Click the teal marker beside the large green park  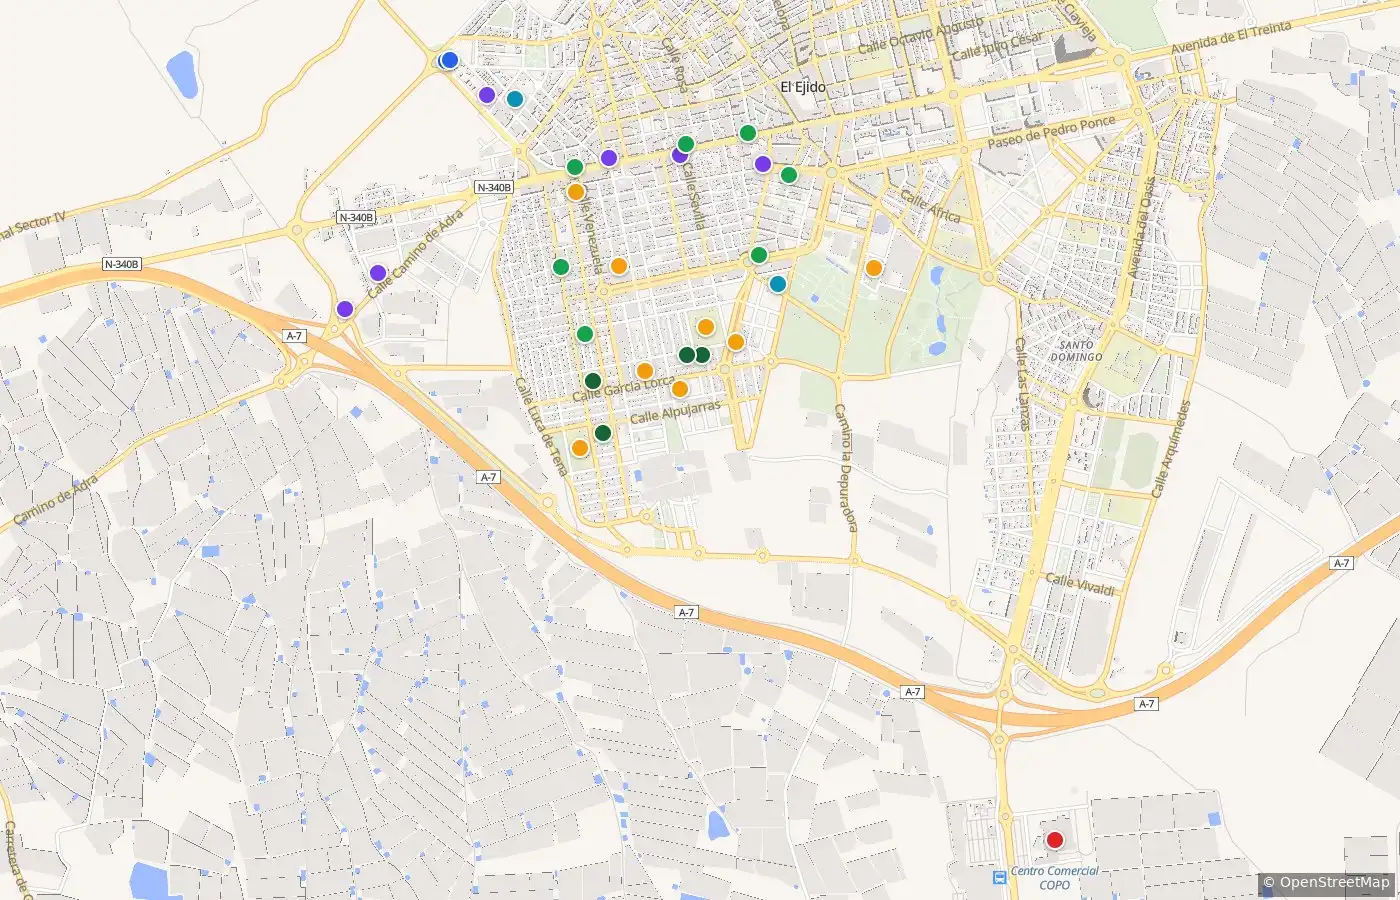(x=778, y=284)
